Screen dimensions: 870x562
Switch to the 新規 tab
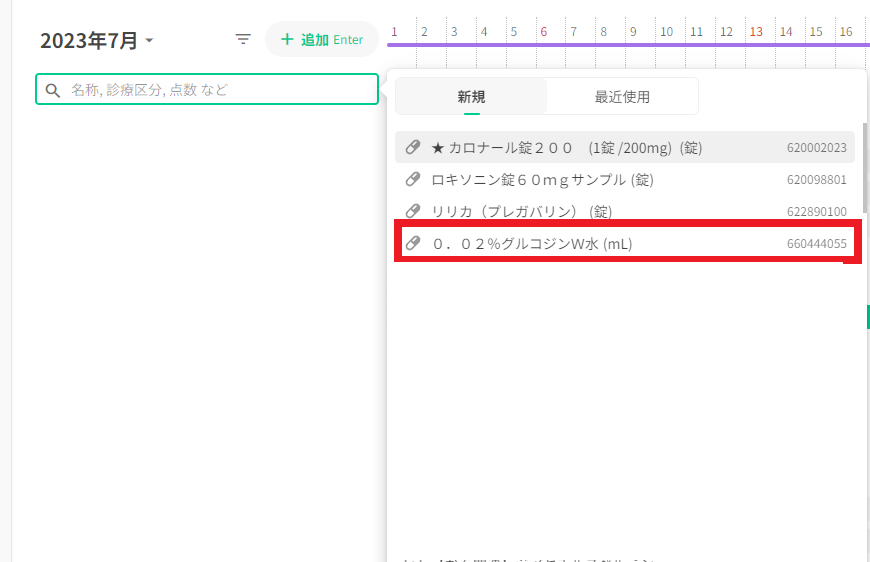471,97
